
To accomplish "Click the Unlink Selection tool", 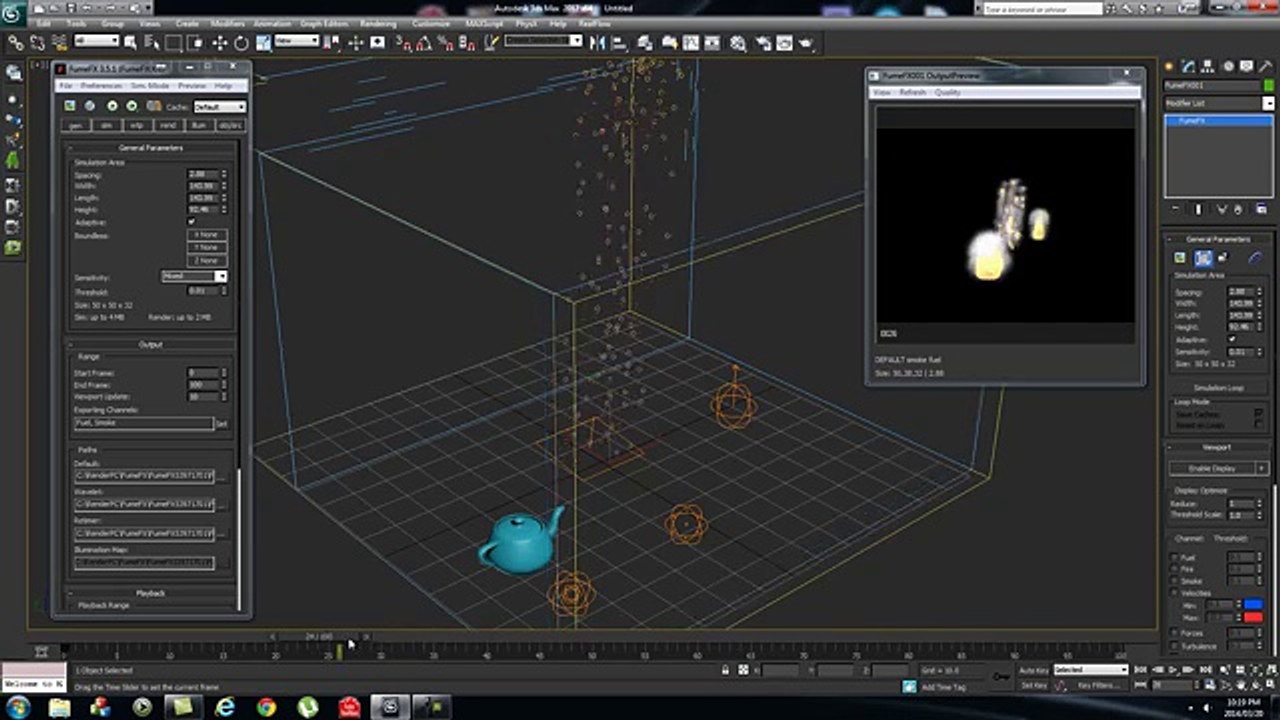I will tap(37, 43).
